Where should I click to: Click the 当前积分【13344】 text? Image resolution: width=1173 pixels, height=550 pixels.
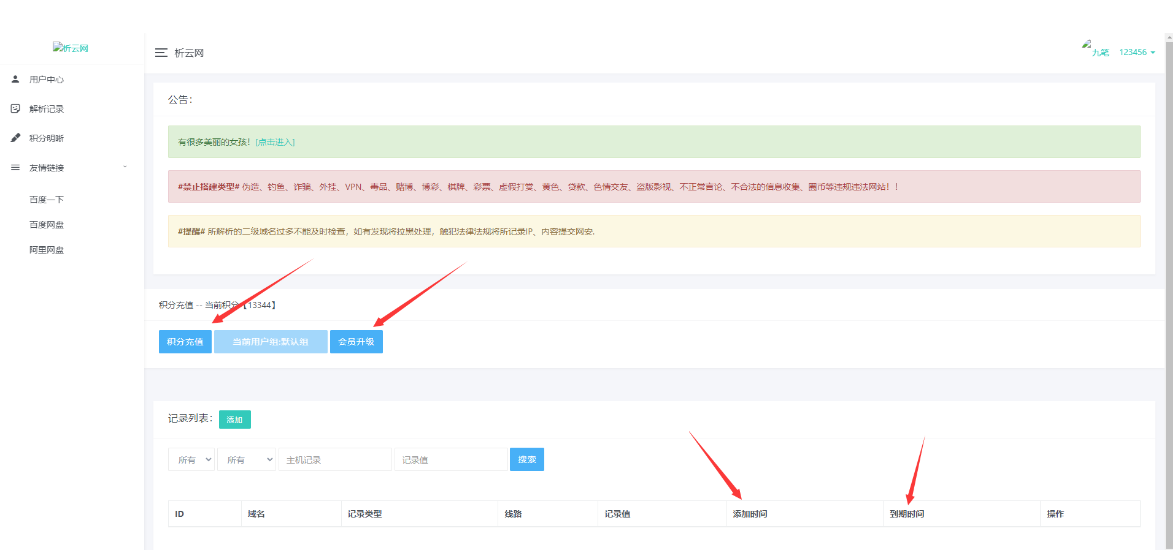click(x=241, y=305)
